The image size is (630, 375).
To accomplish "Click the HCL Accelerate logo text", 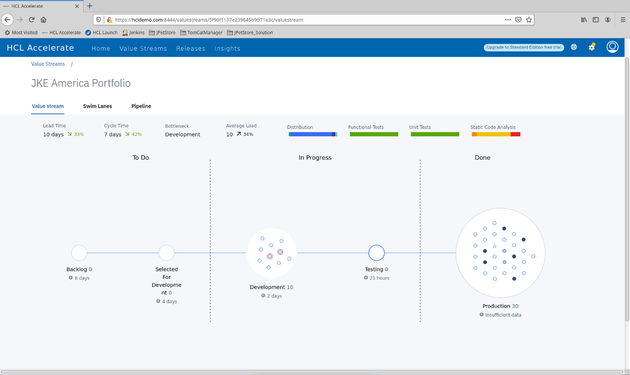I will (x=40, y=48).
